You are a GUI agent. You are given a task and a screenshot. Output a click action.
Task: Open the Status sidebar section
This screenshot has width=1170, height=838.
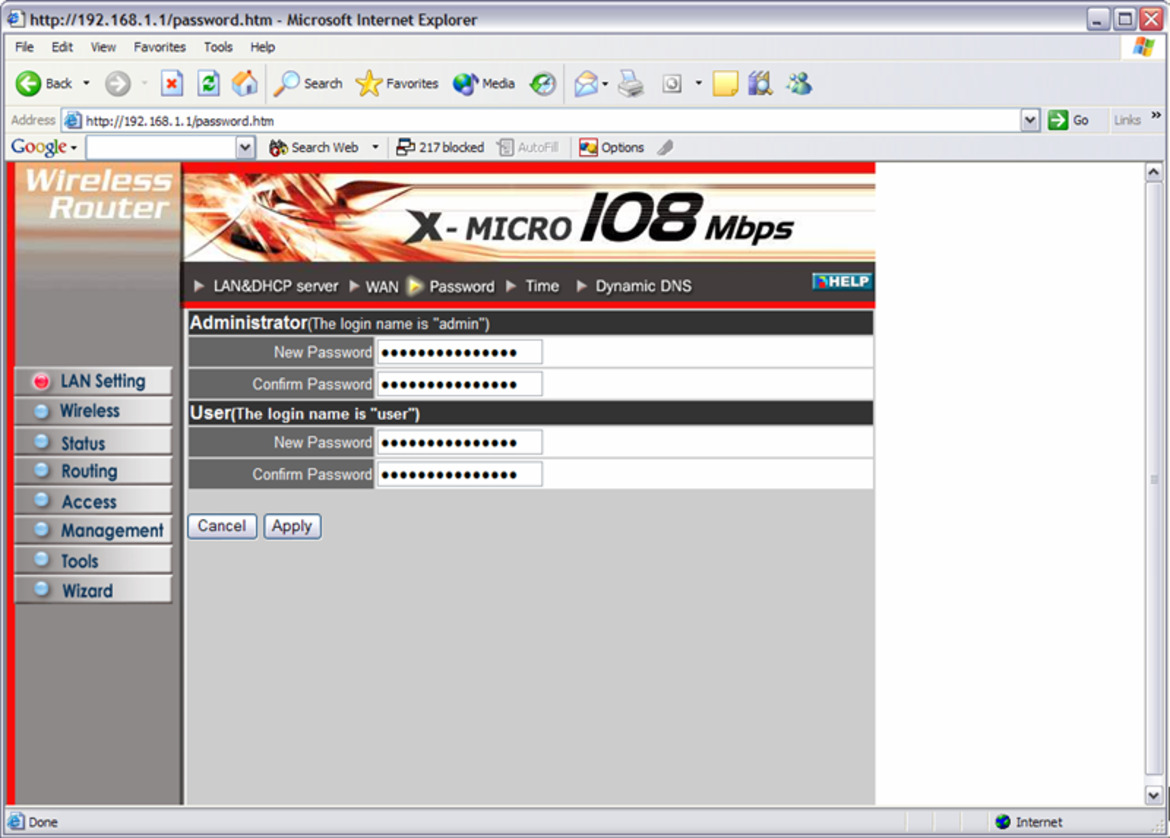click(93, 443)
